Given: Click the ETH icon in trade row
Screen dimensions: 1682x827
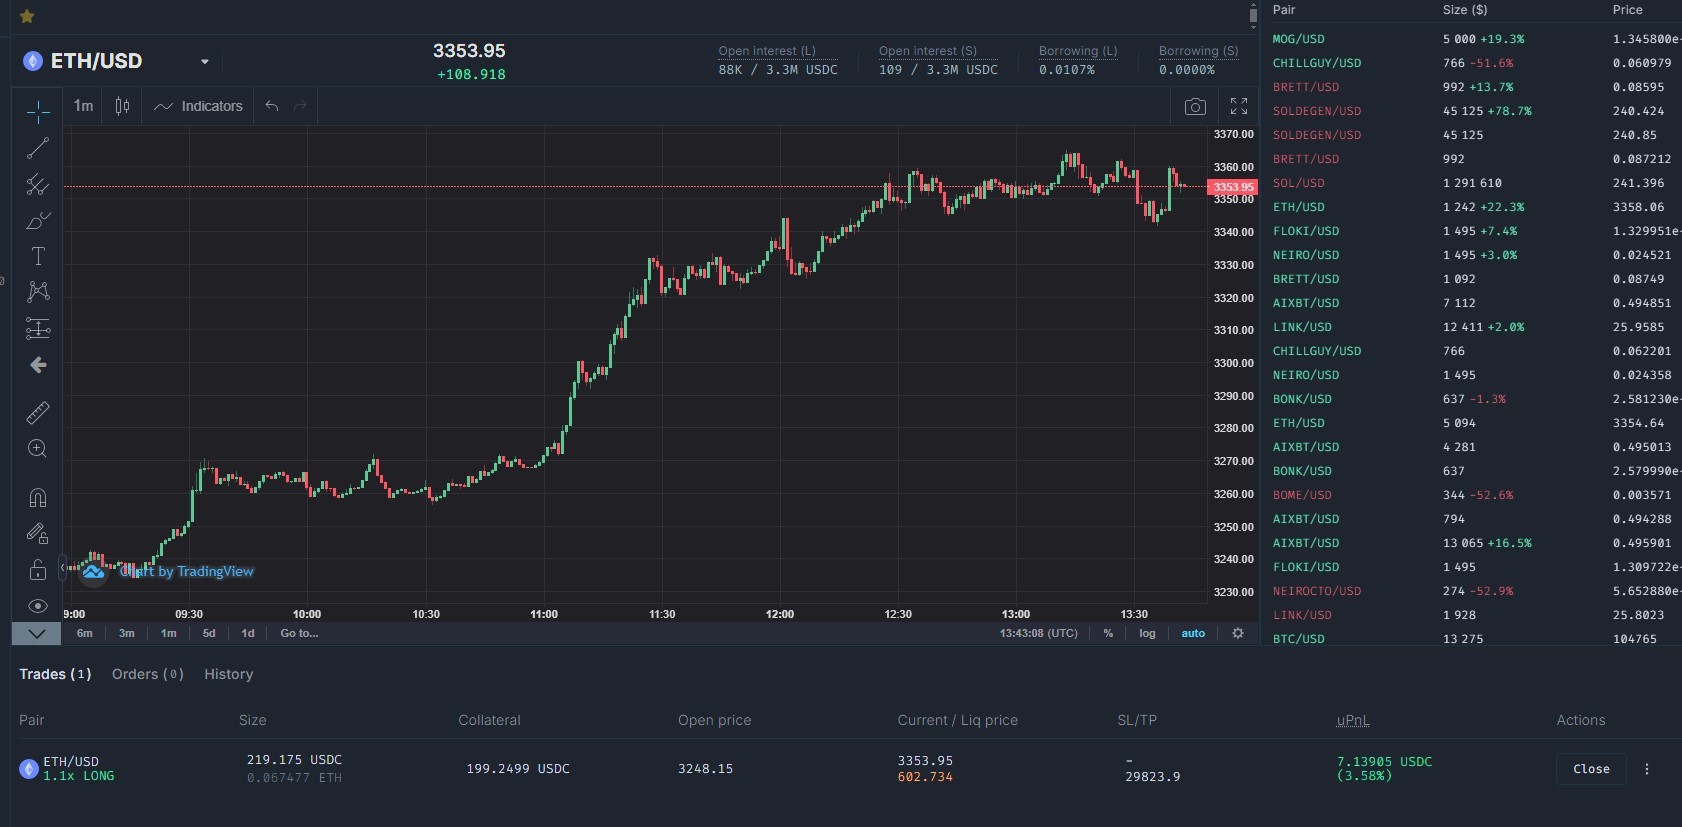Looking at the screenshot, I should (x=29, y=768).
